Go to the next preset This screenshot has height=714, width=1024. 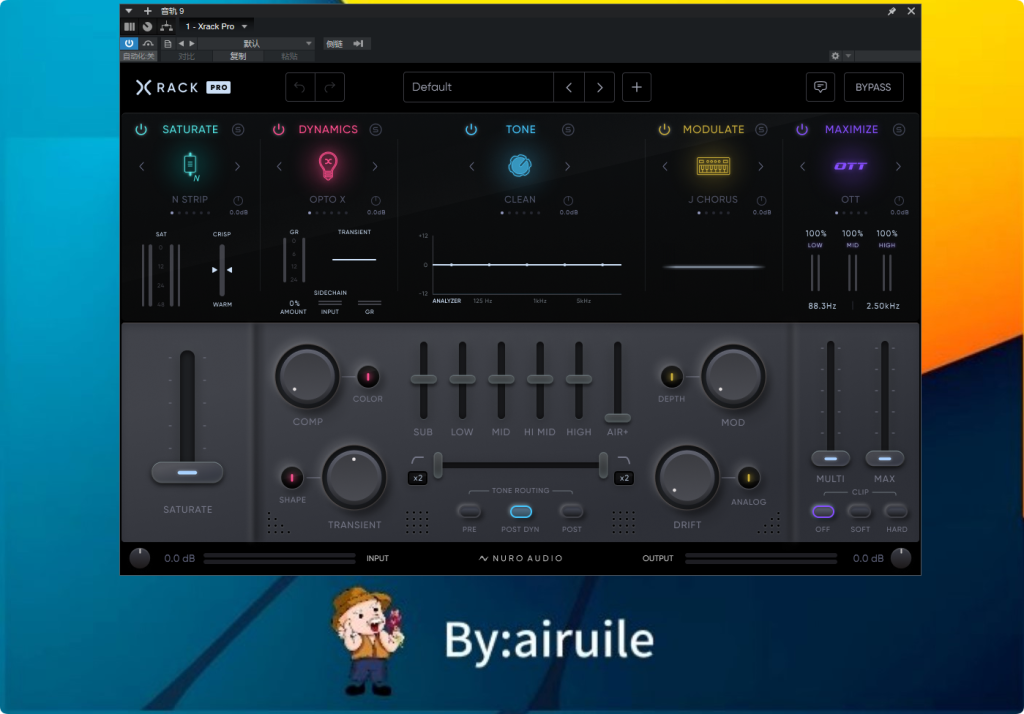(600, 87)
